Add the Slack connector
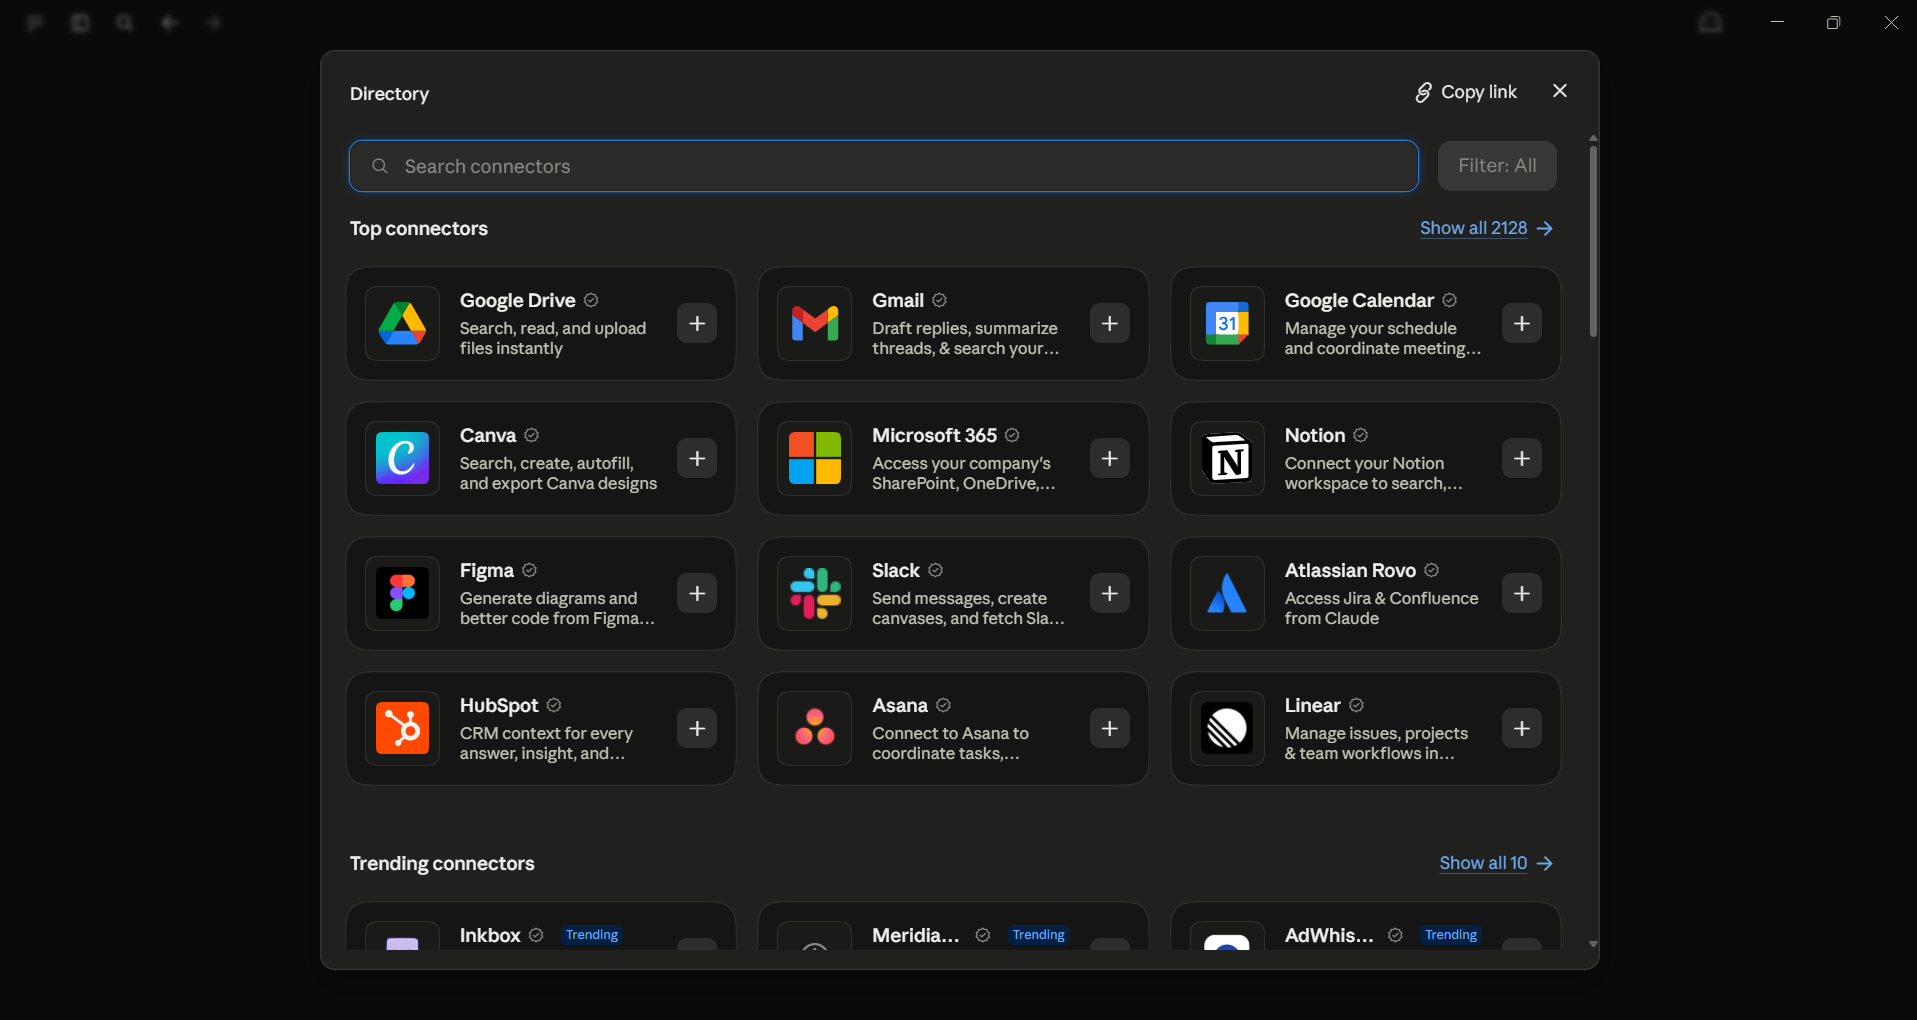Screen dimensions: 1917x1020 1110,593
